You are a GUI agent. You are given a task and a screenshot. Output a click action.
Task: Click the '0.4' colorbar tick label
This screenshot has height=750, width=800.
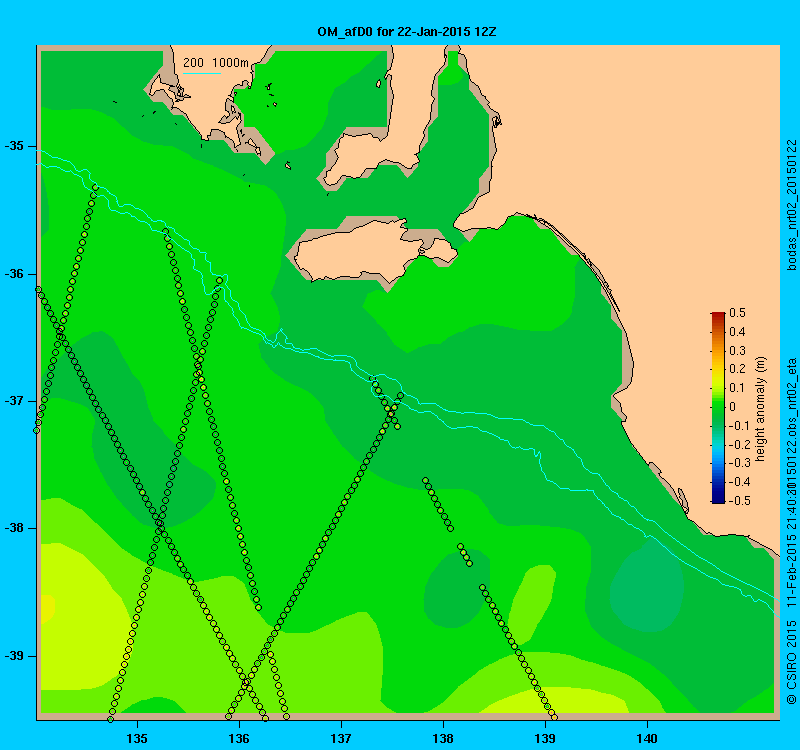click(x=737, y=332)
